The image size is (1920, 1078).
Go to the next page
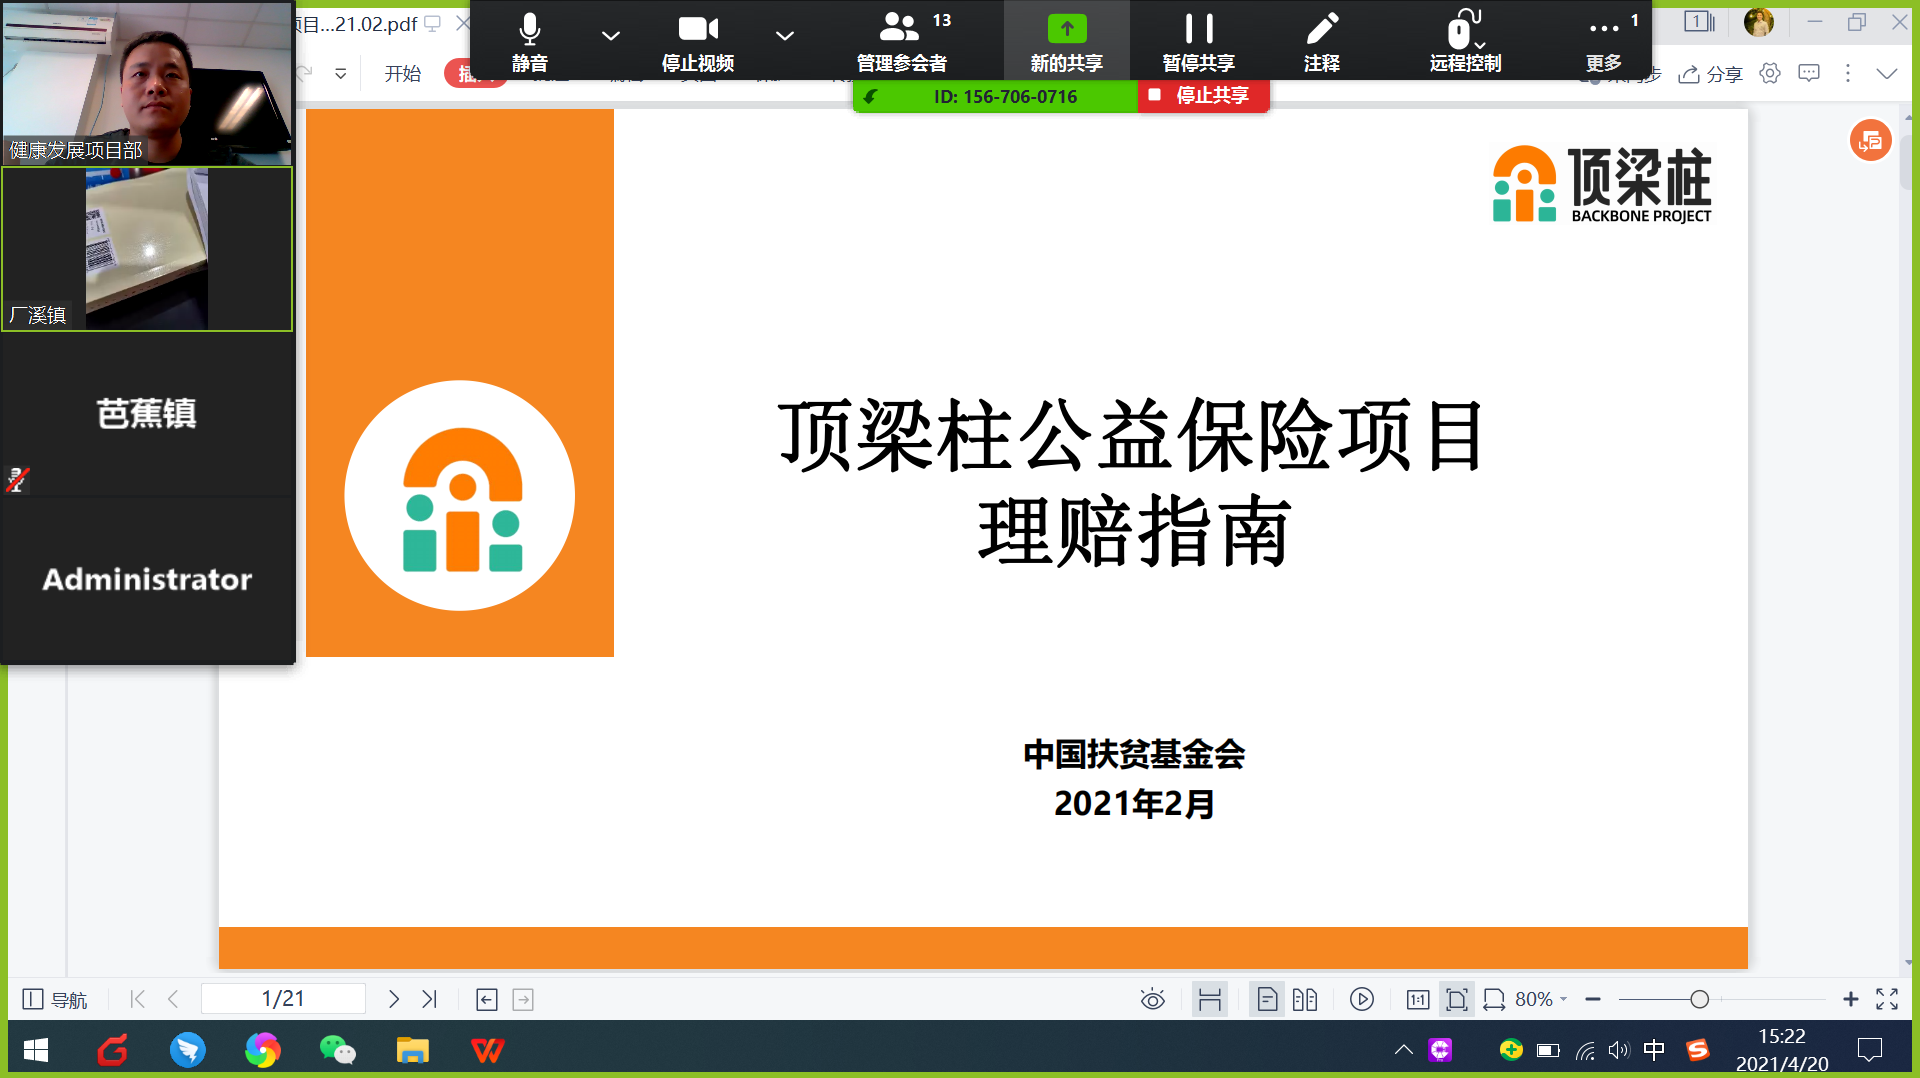coord(393,999)
